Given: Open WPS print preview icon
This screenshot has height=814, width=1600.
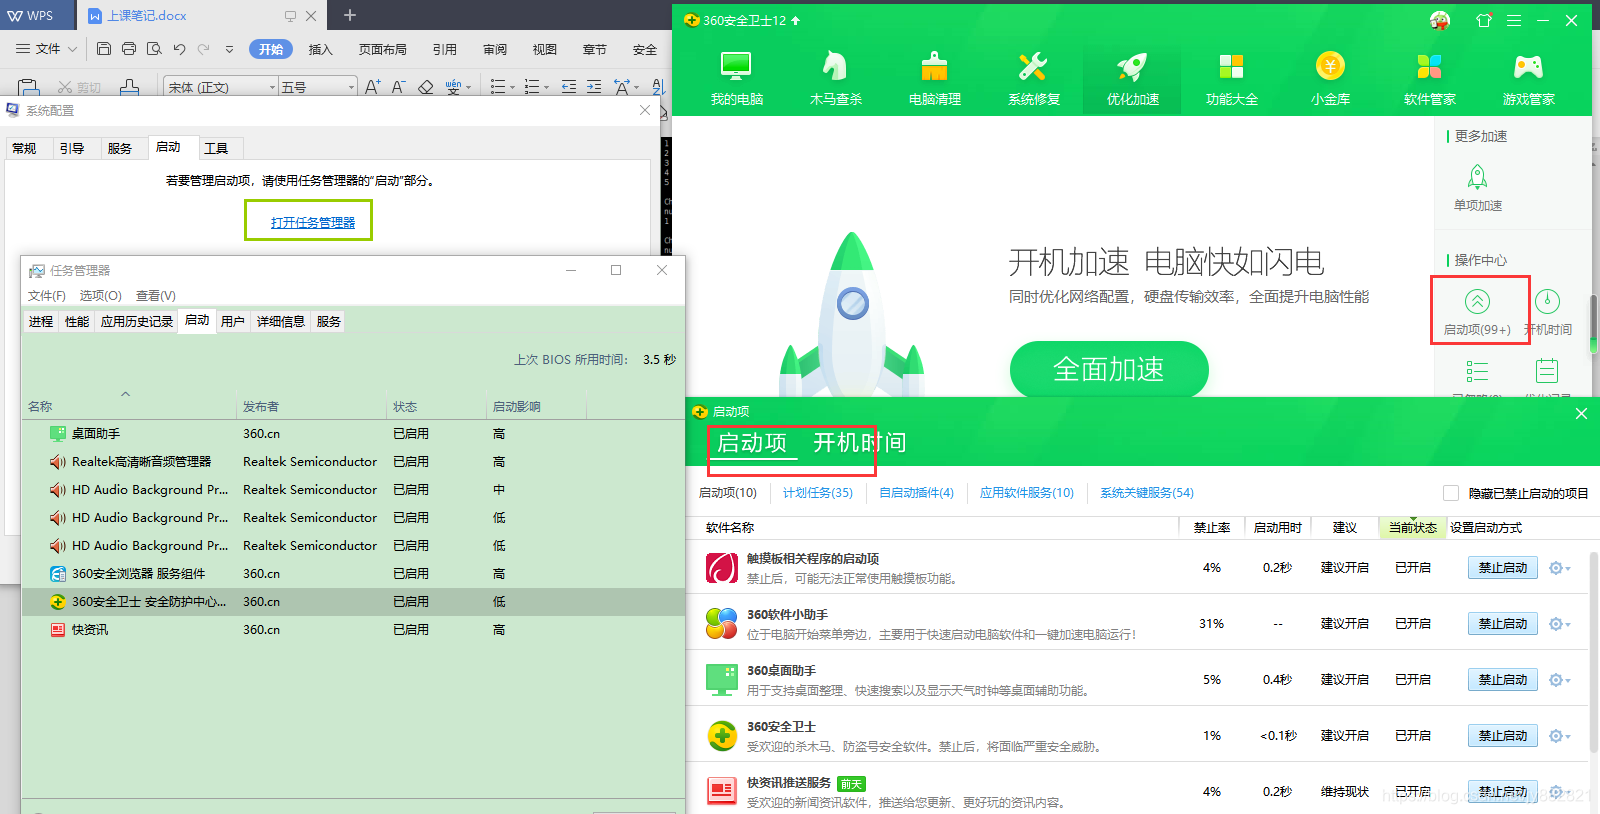Looking at the screenshot, I should [x=154, y=48].
